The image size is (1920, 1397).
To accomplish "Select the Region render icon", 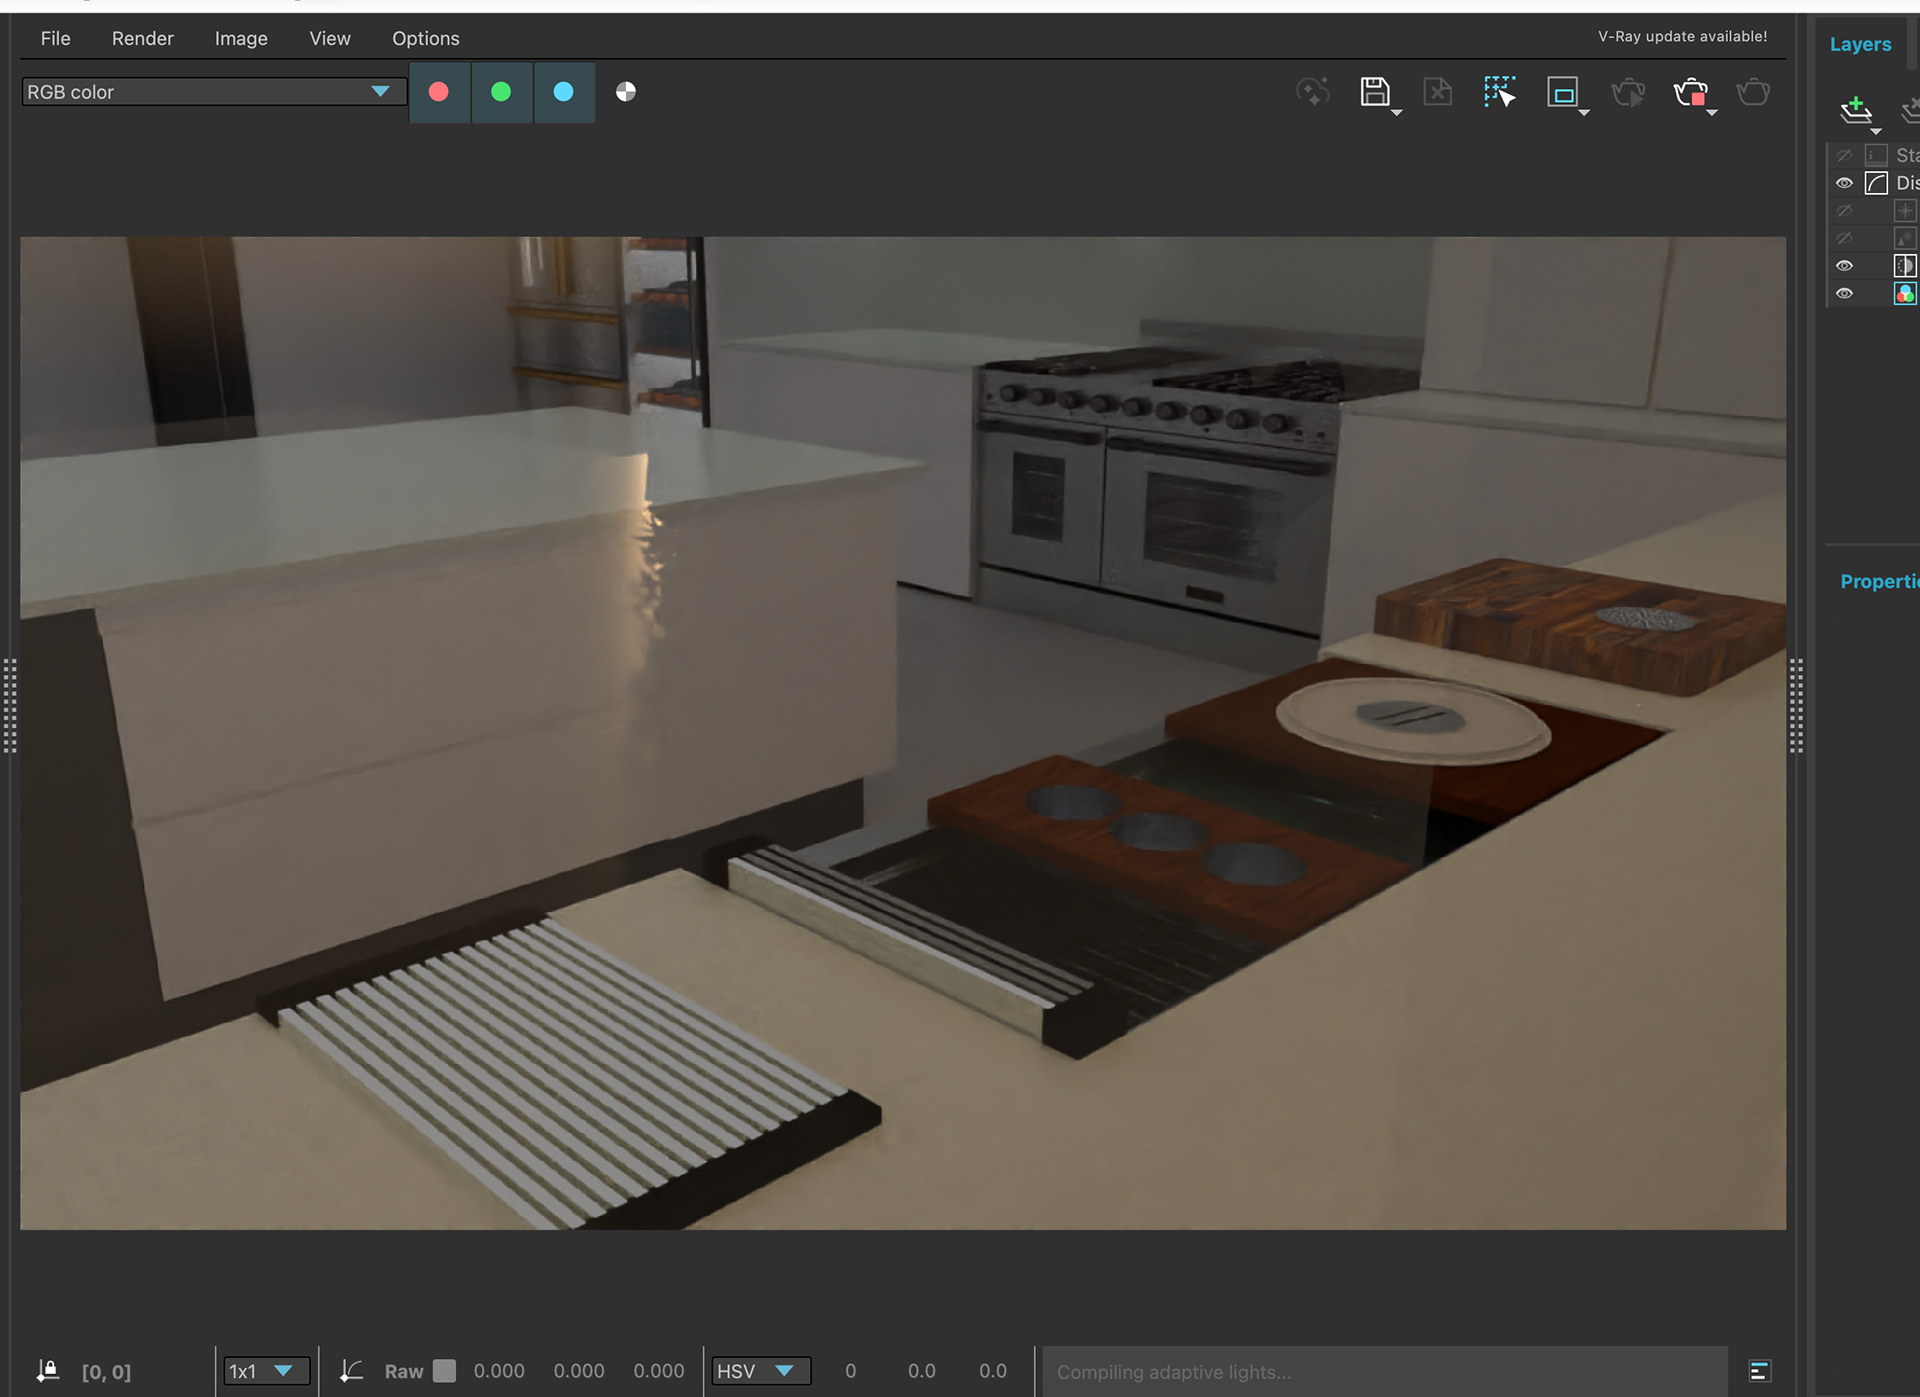I will [1562, 92].
